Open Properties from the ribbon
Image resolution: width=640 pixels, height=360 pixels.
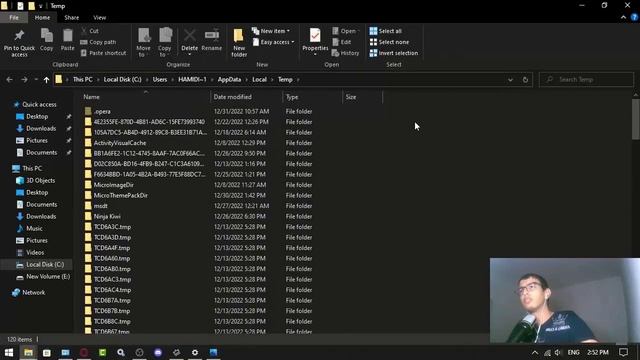[315, 40]
